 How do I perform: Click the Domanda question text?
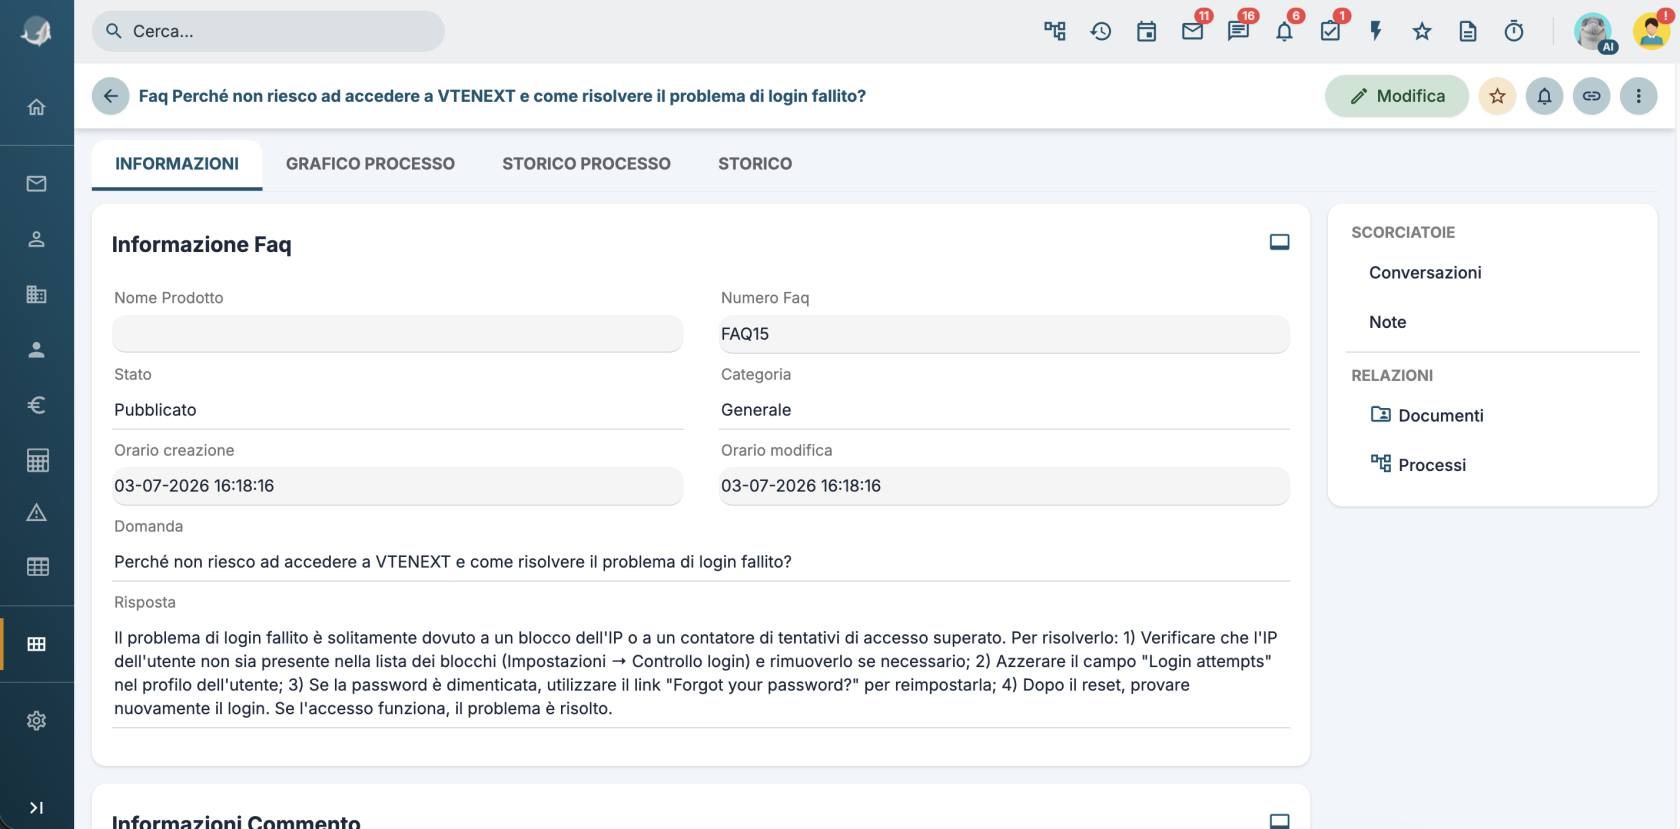453,562
